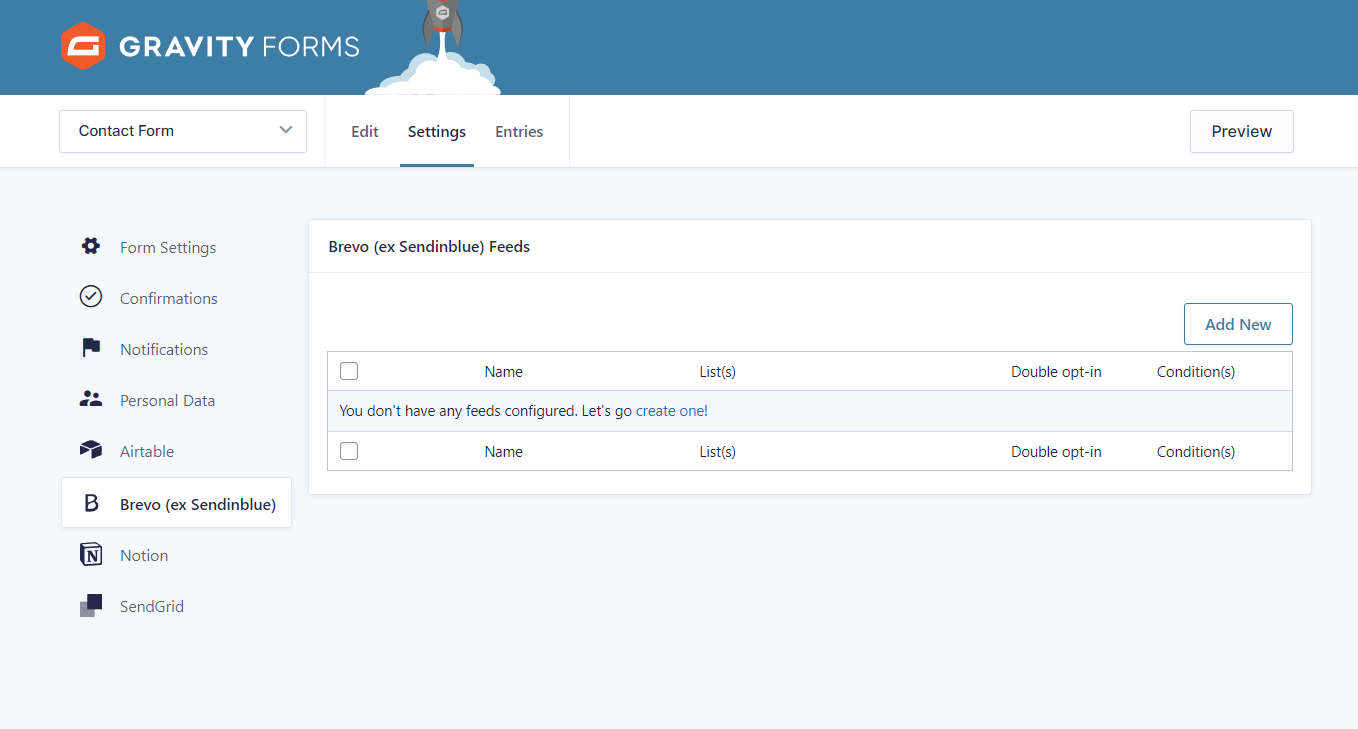Open the Contact Form selector dropdown
Image resolution: width=1358 pixels, height=729 pixels.
[x=183, y=131]
